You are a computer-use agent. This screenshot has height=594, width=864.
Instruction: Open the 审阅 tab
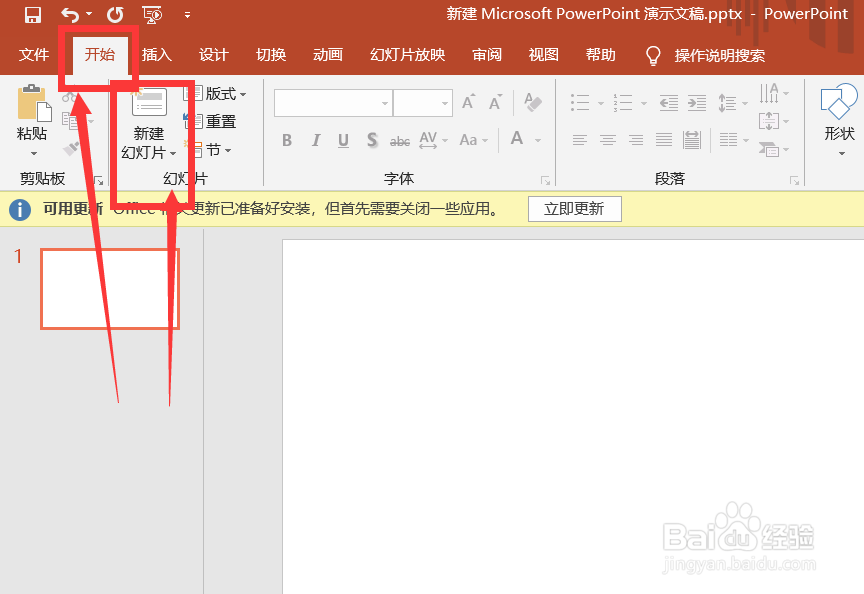pyautogui.click(x=487, y=55)
